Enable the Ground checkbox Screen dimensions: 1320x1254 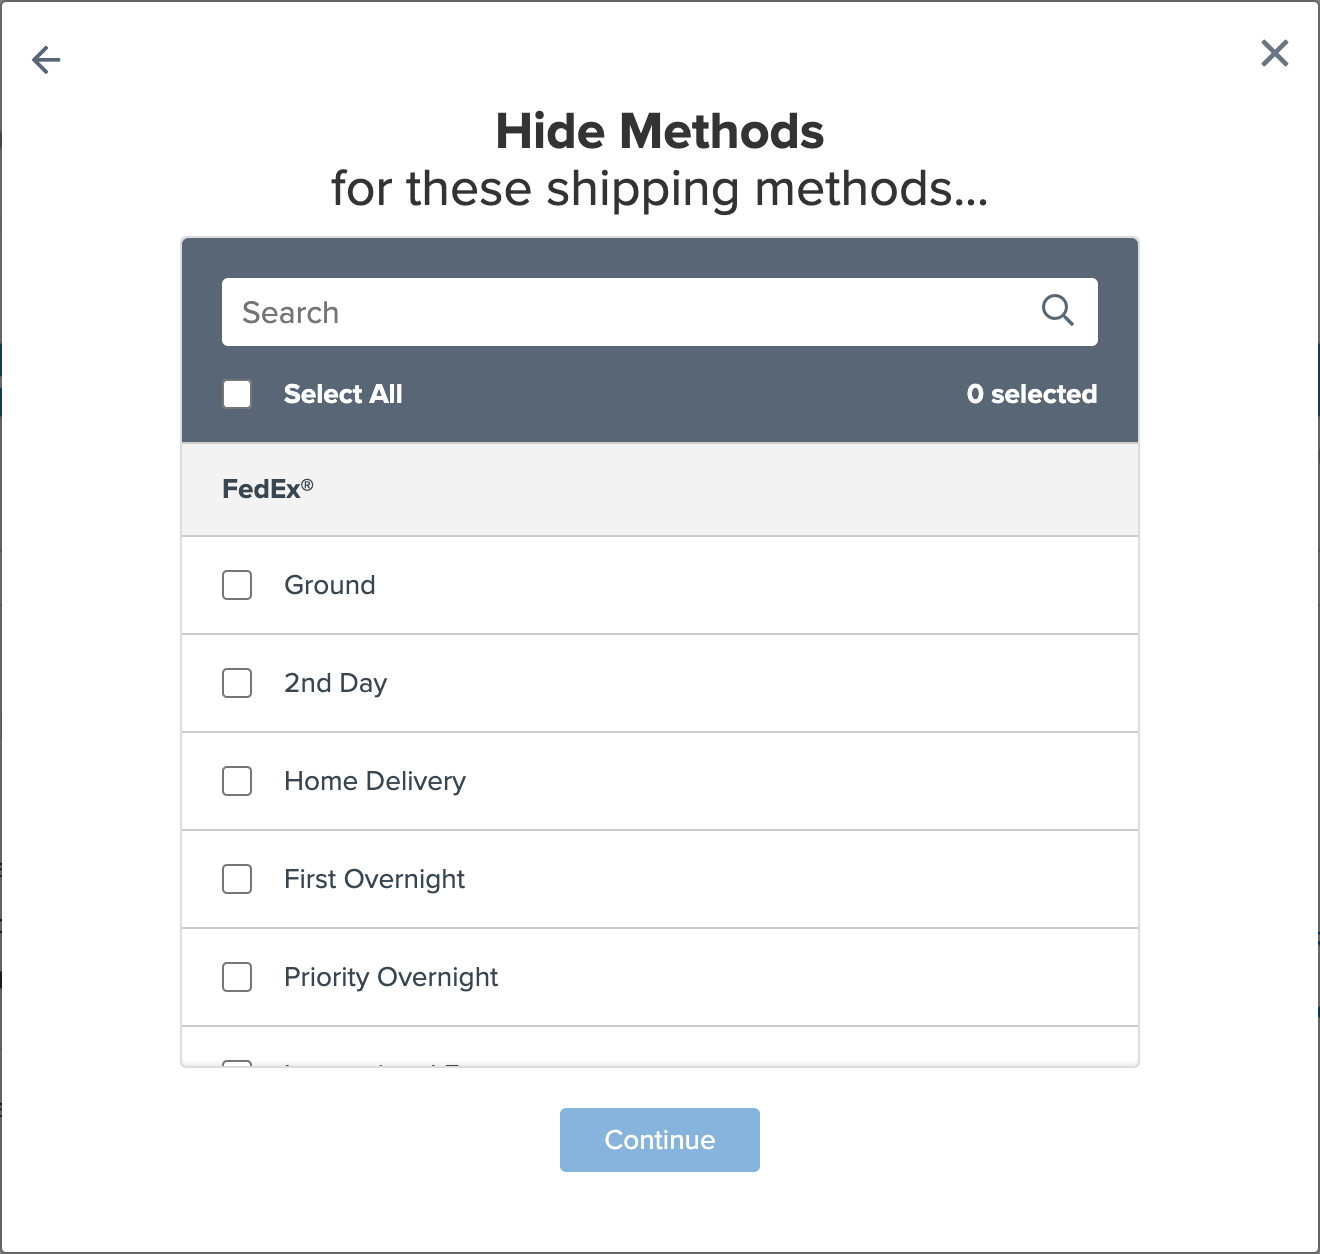coord(237,585)
